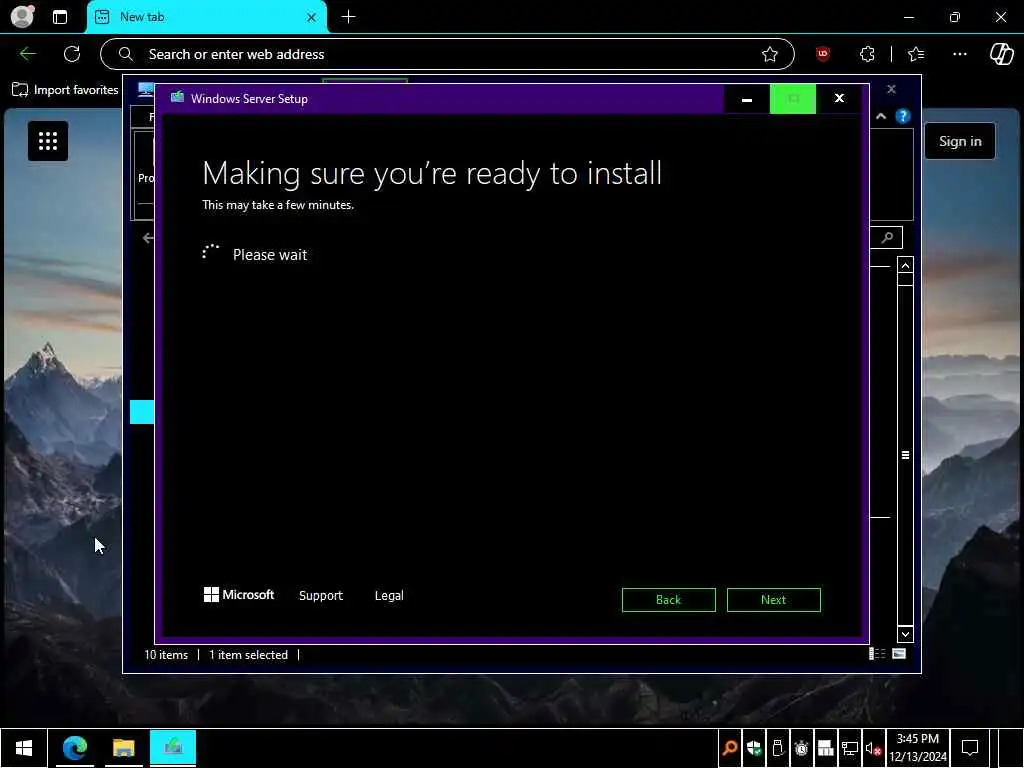Click the Edge profile avatar icon
The width and height of the screenshot is (1024, 768).
click(x=22, y=17)
